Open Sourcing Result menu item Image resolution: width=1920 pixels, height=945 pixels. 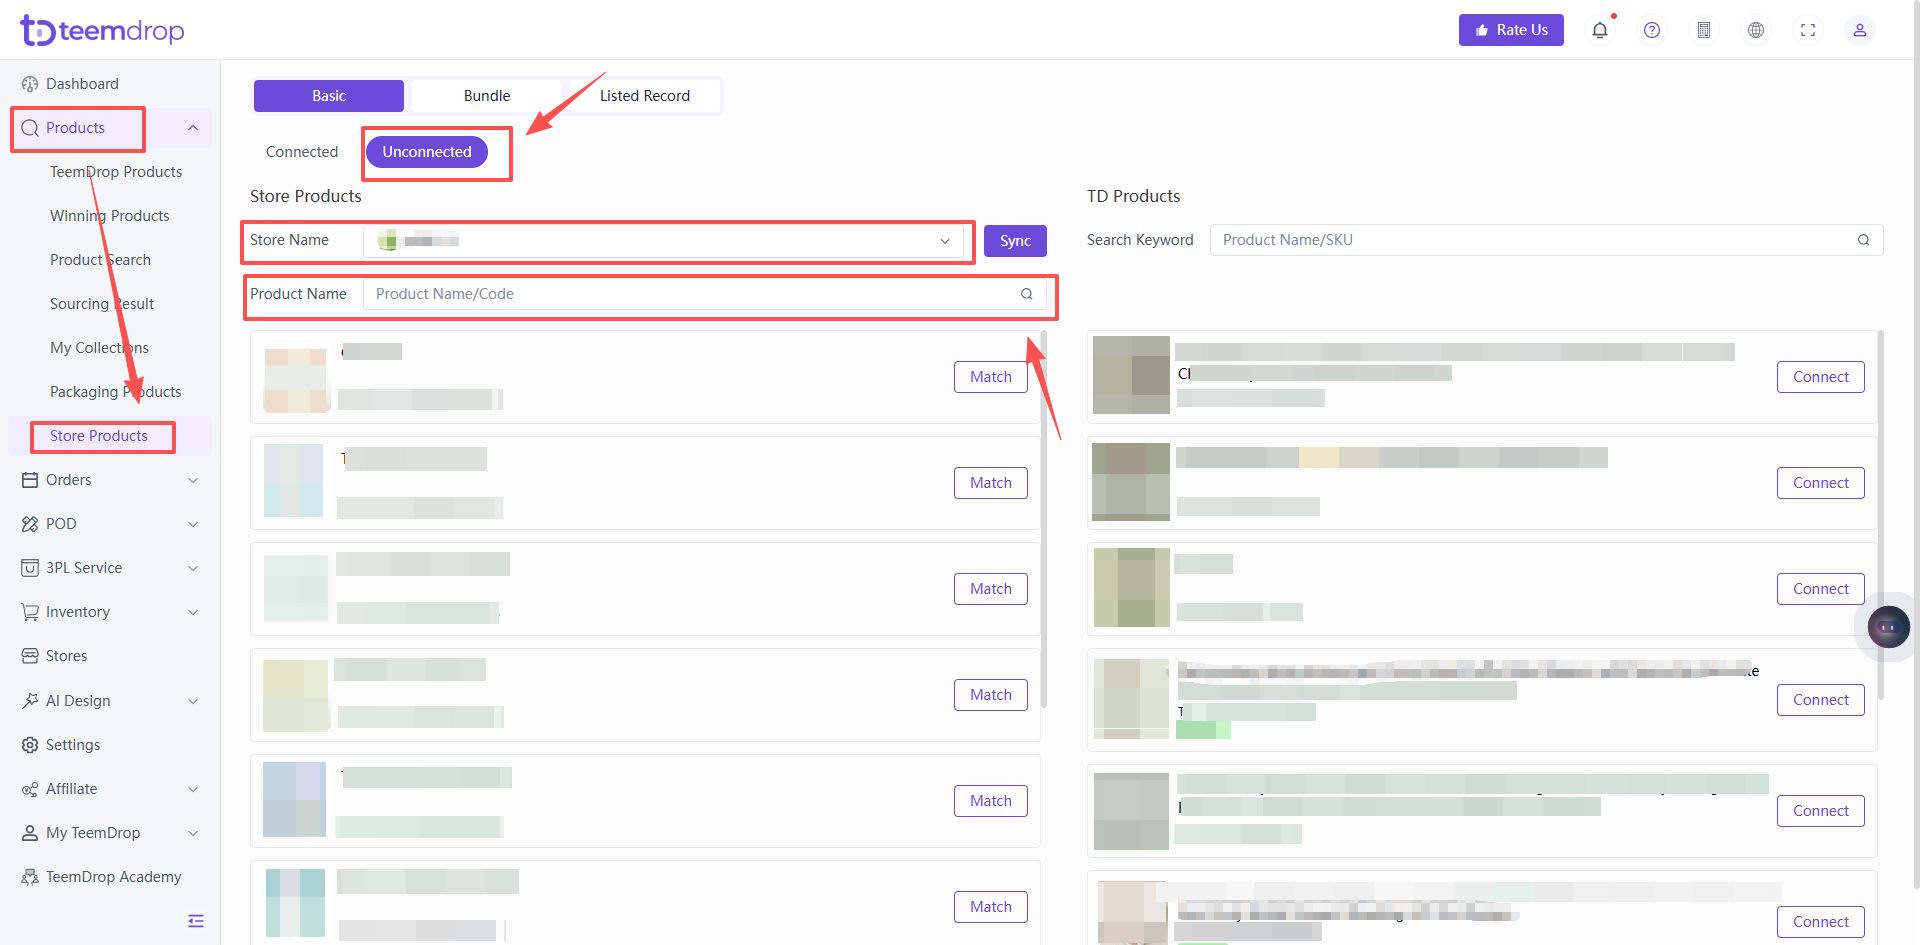coord(102,304)
